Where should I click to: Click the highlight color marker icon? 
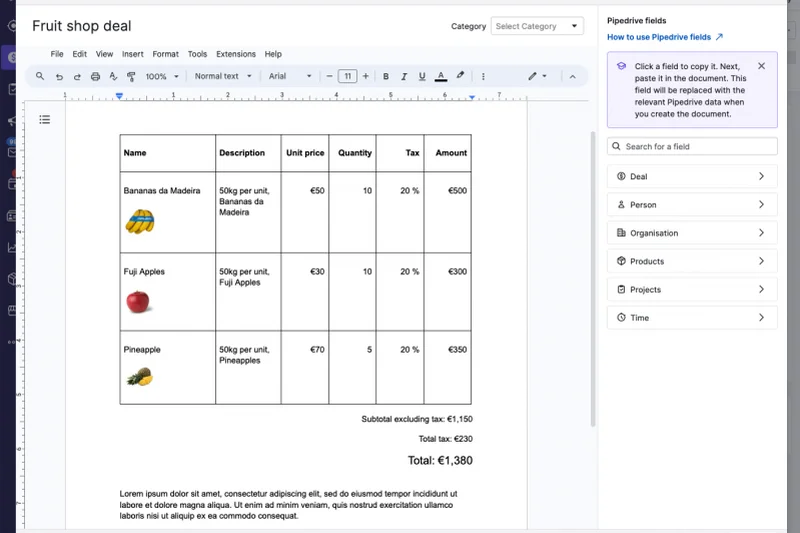tap(460, 76)
